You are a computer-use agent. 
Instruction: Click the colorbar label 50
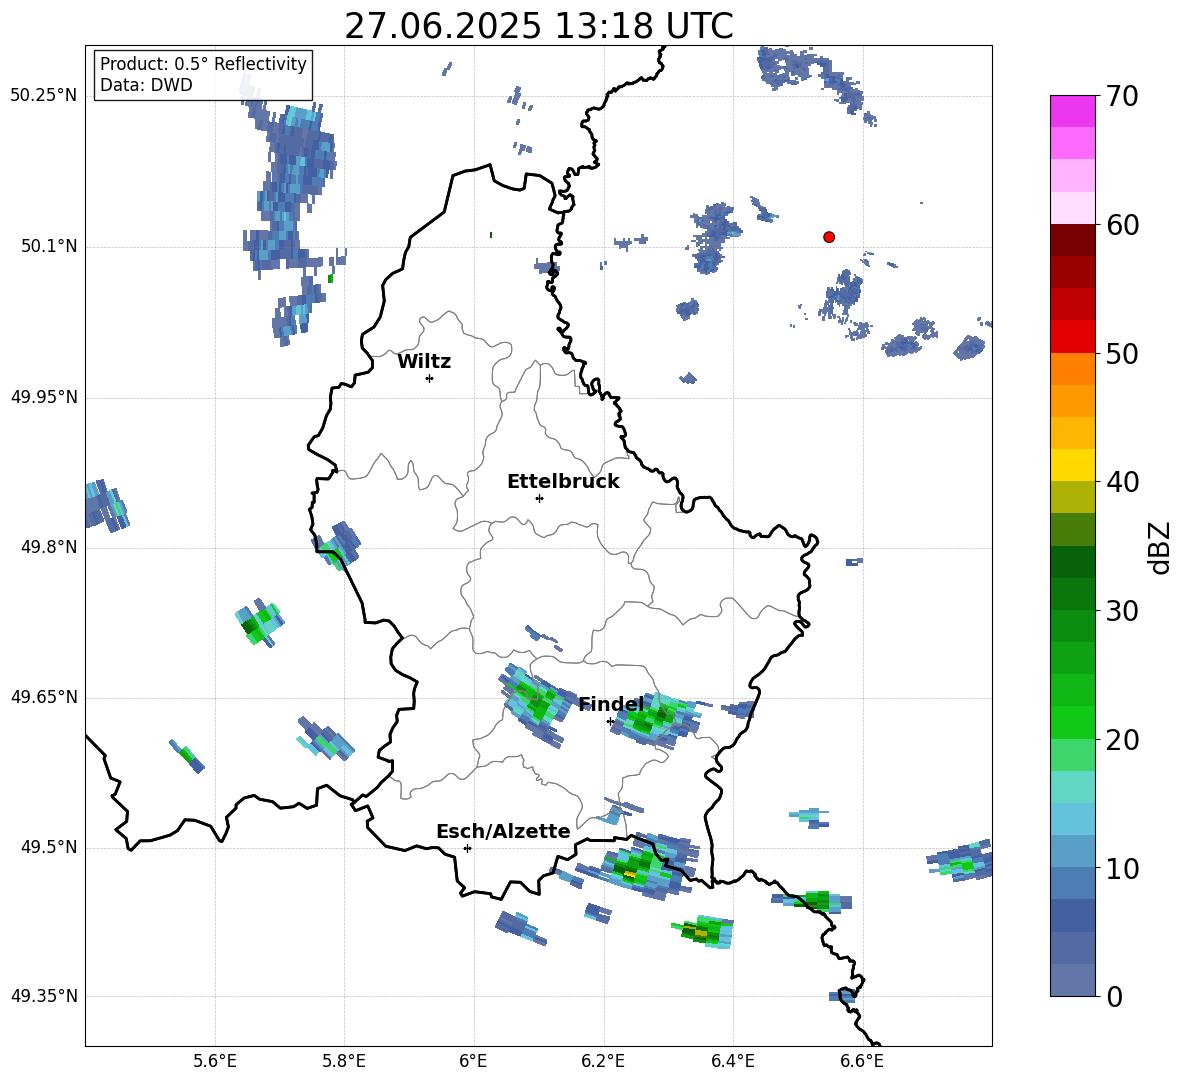click(x=1122, y=354)
